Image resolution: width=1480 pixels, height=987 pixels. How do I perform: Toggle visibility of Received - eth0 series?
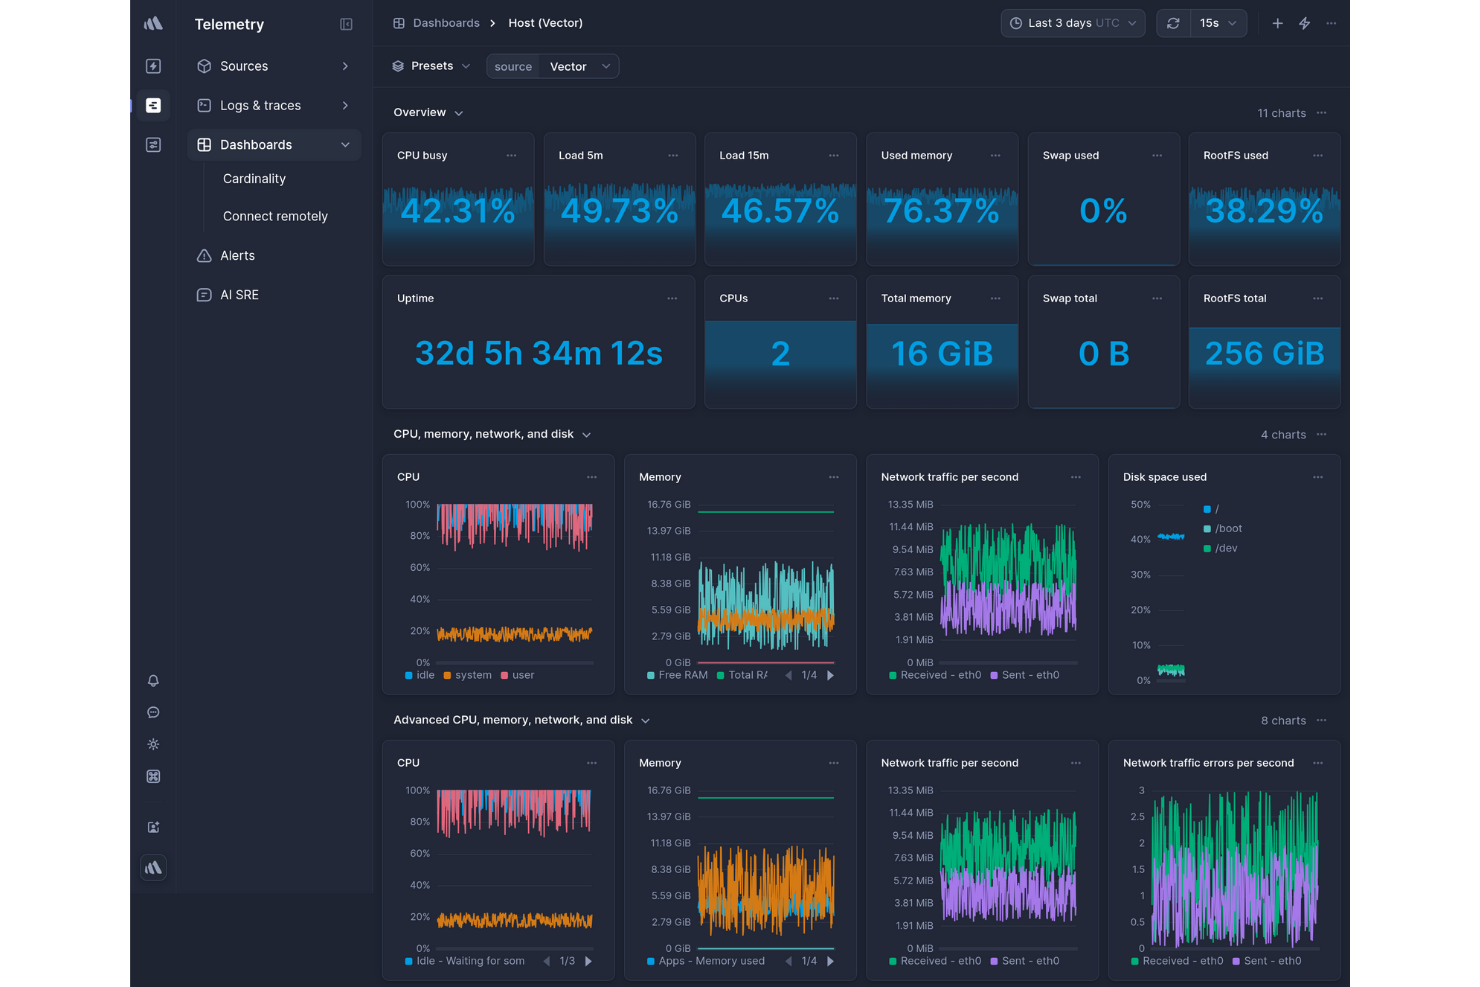pyautogui.click(x=934, y=675)
